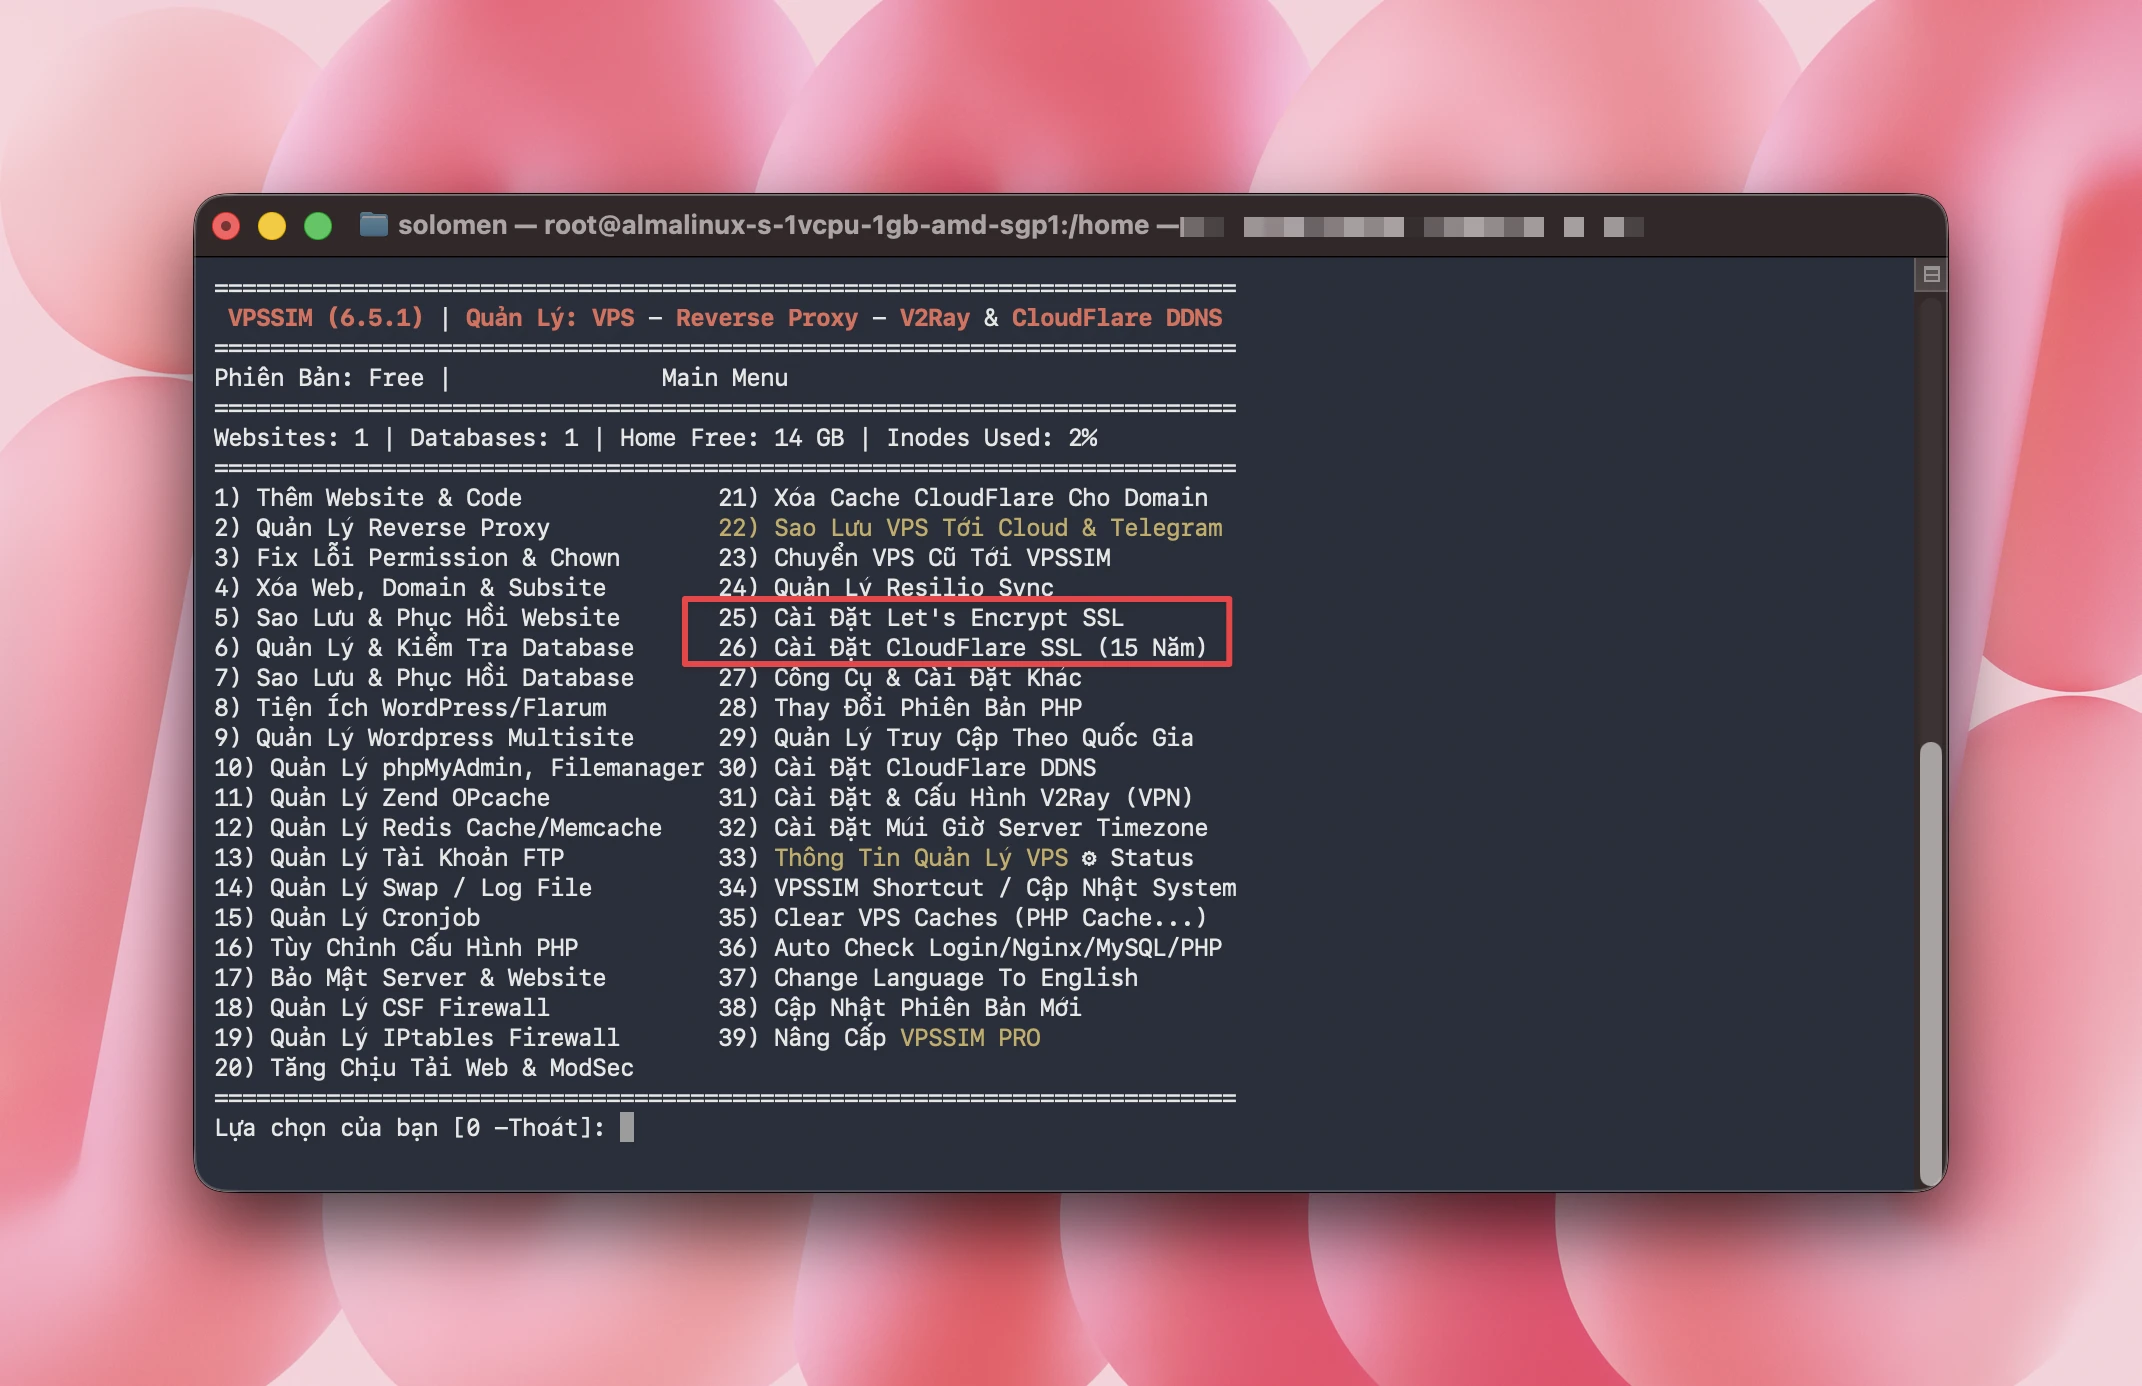The image size is (2142, 1386).
Task: Close the terminal window with red button
Action: coord(227,226)
